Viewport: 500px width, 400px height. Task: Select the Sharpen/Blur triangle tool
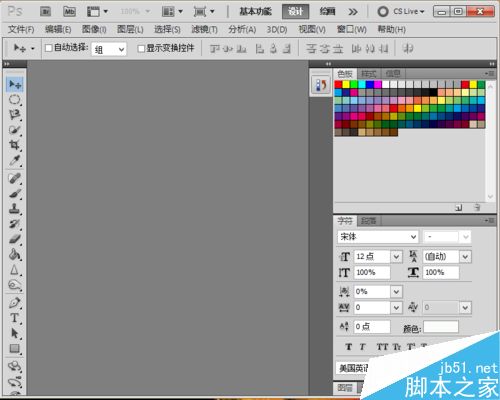15,270
